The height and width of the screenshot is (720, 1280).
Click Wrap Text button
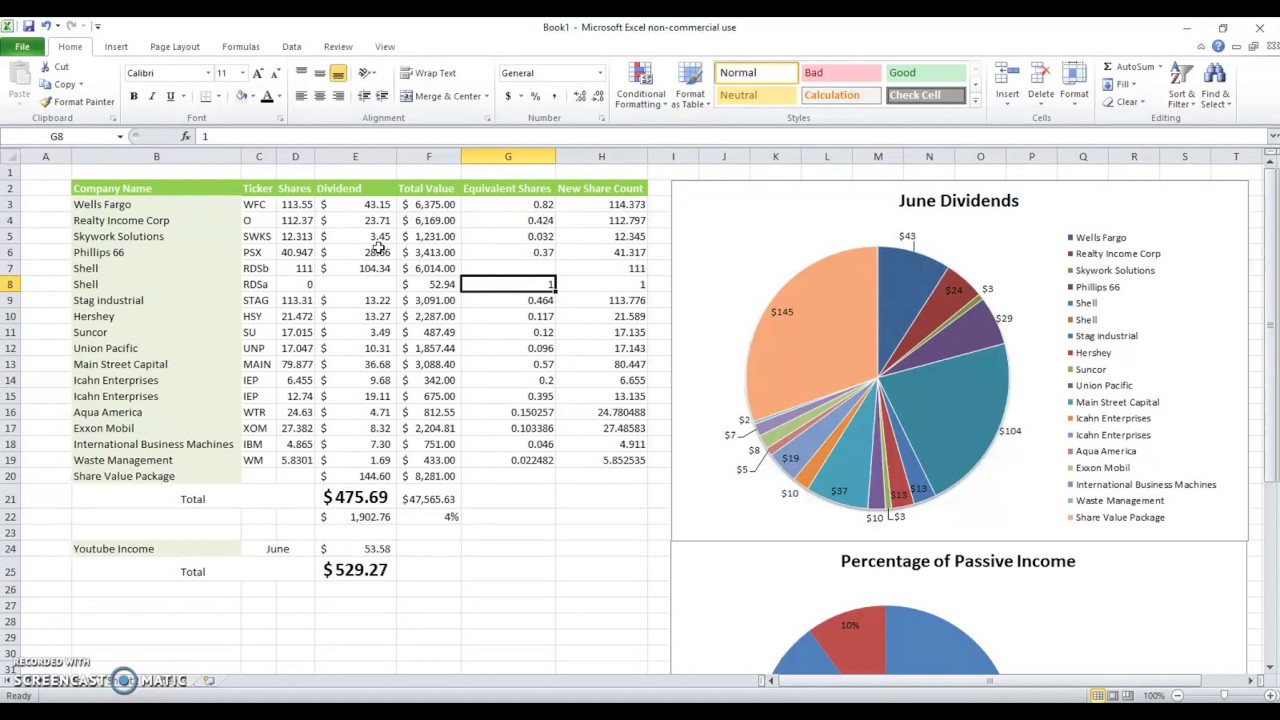click(x=428, y=73)
